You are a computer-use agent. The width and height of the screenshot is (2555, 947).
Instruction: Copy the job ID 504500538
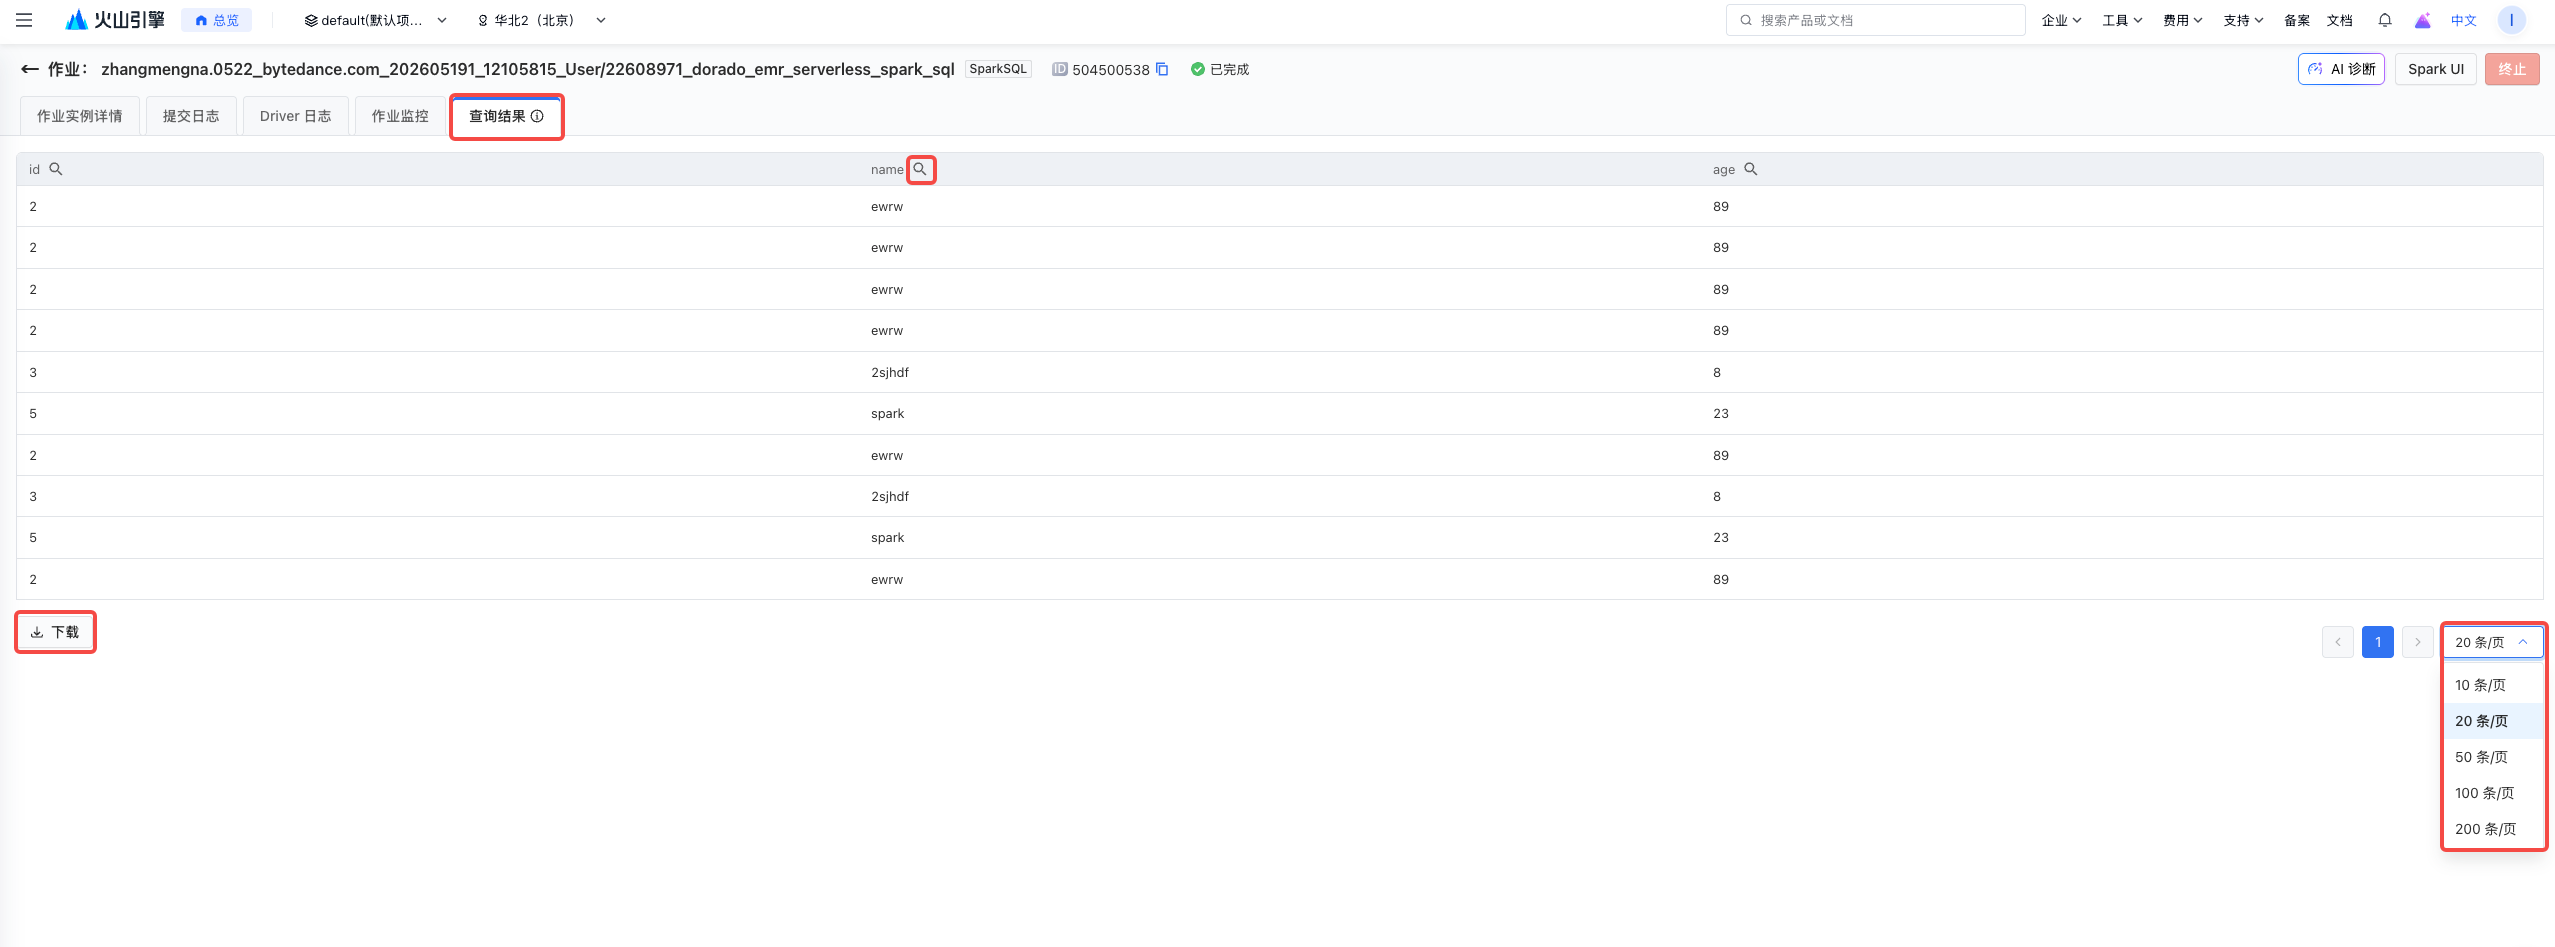pos(1162,69)
